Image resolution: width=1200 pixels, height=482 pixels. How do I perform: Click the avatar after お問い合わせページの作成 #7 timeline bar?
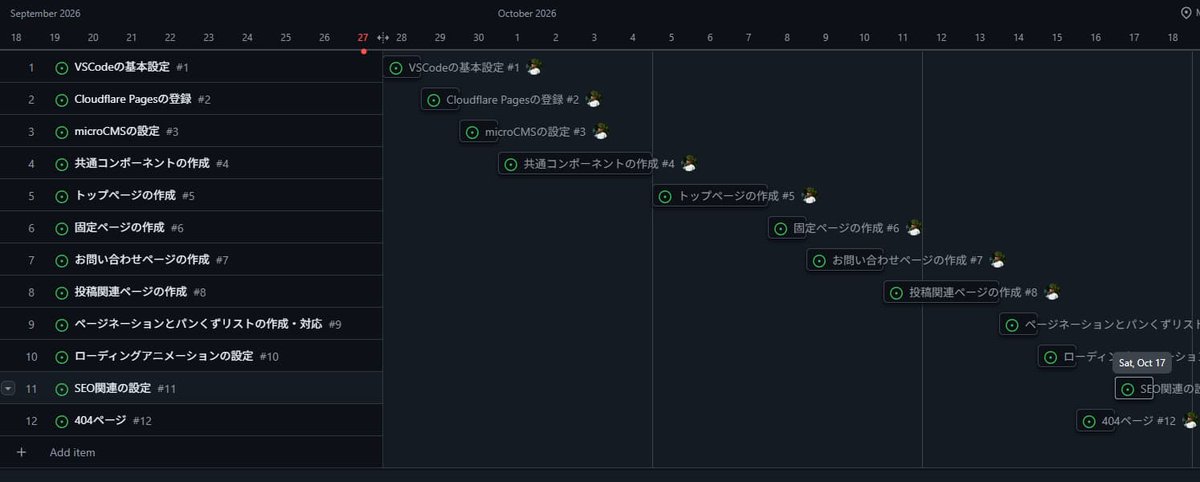(997, 260)
